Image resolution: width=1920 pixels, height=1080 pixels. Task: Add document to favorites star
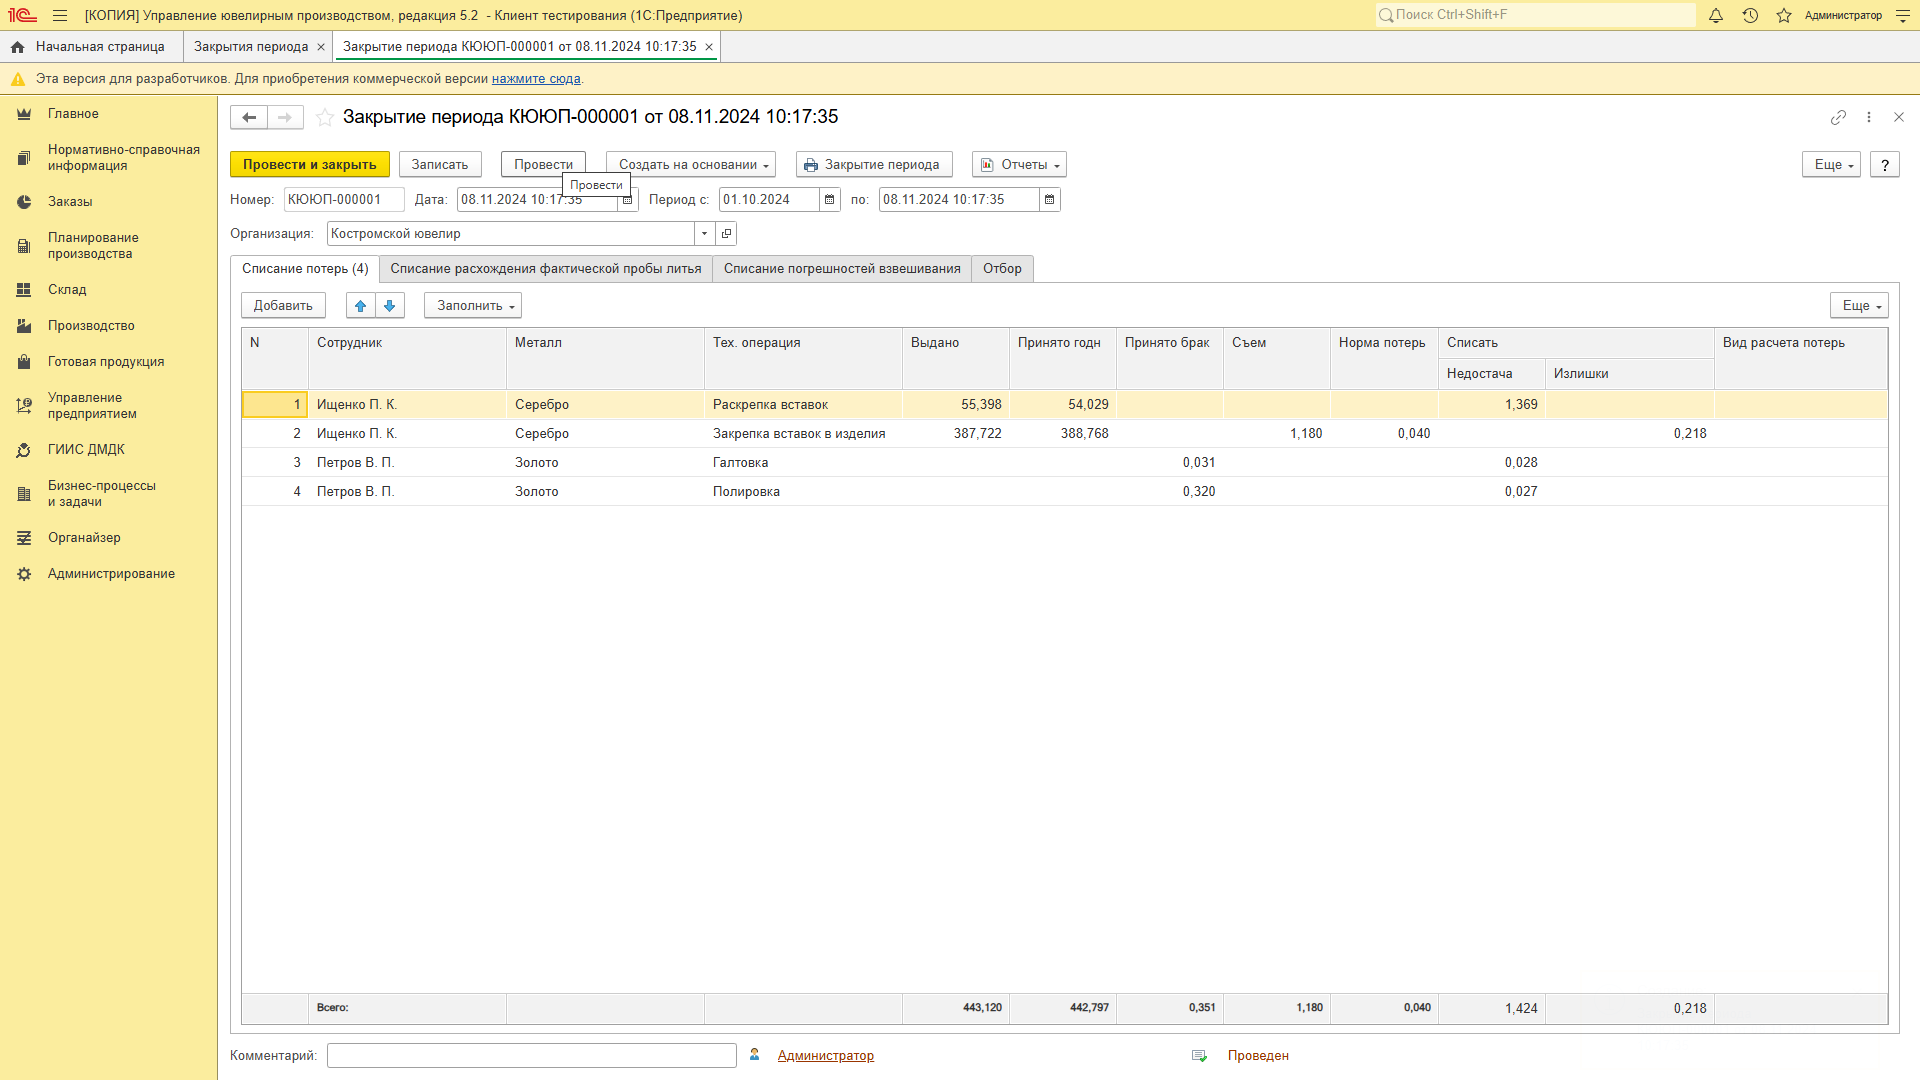tap(325, 117)
